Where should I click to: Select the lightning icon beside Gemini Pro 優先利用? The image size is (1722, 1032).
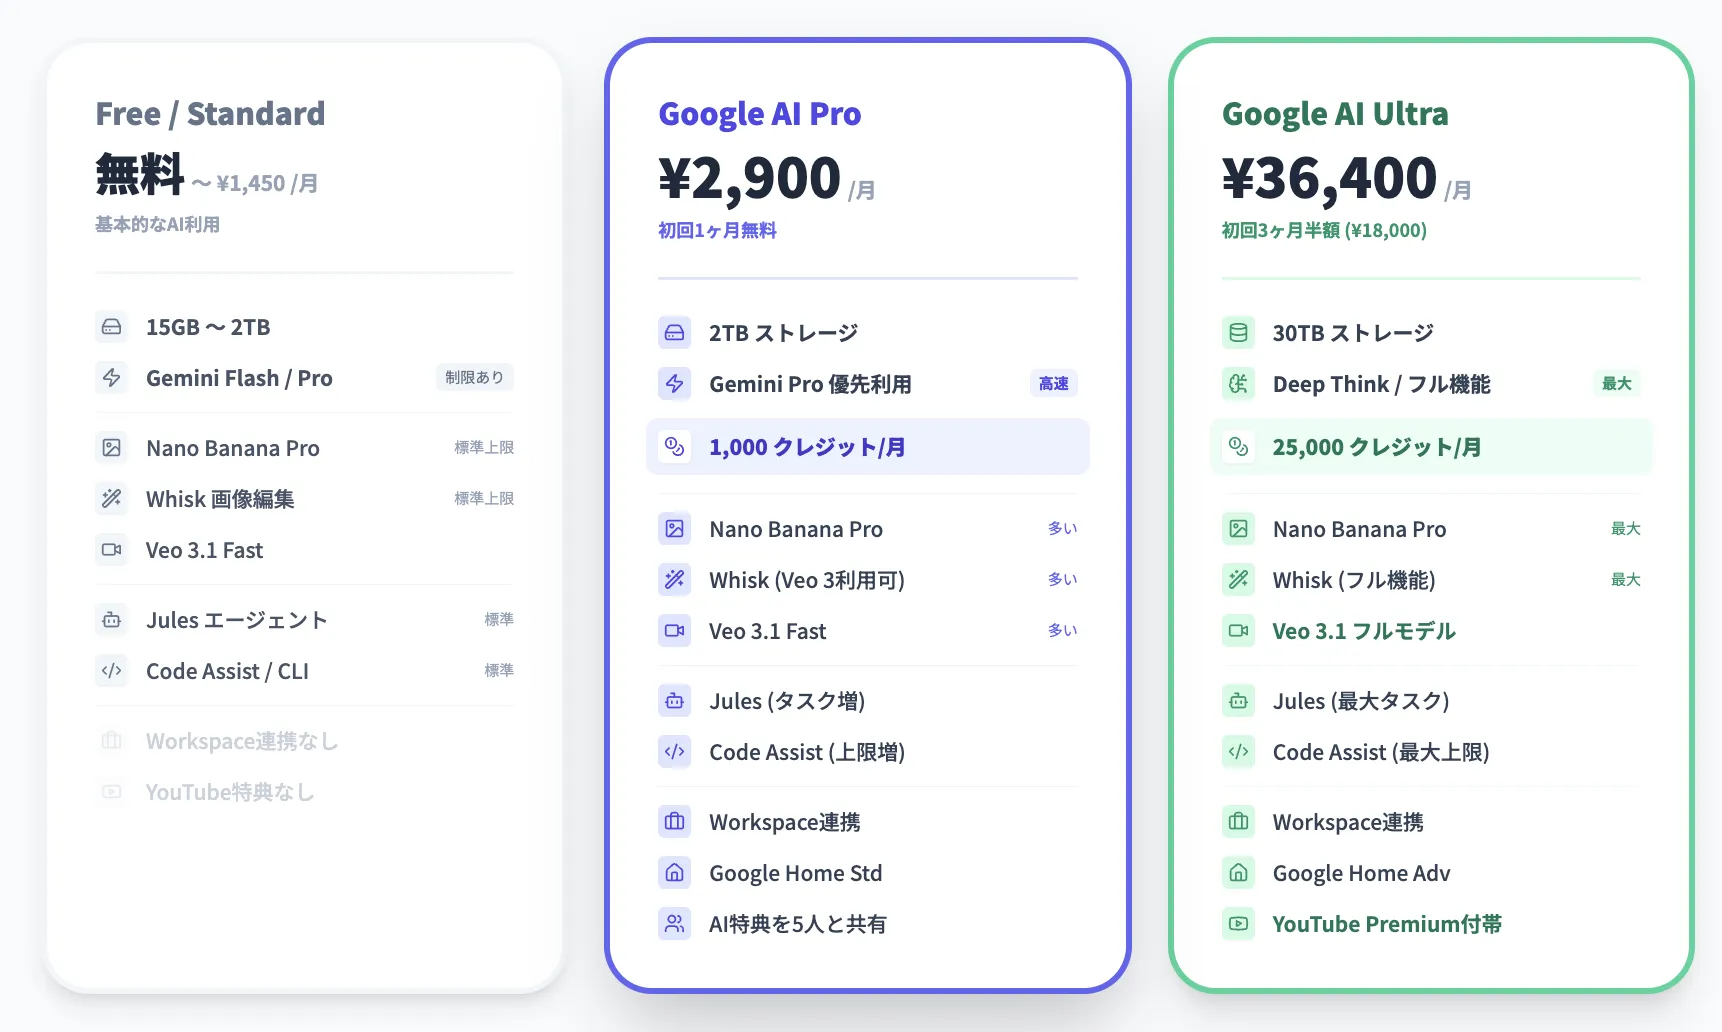pos(675,383)
